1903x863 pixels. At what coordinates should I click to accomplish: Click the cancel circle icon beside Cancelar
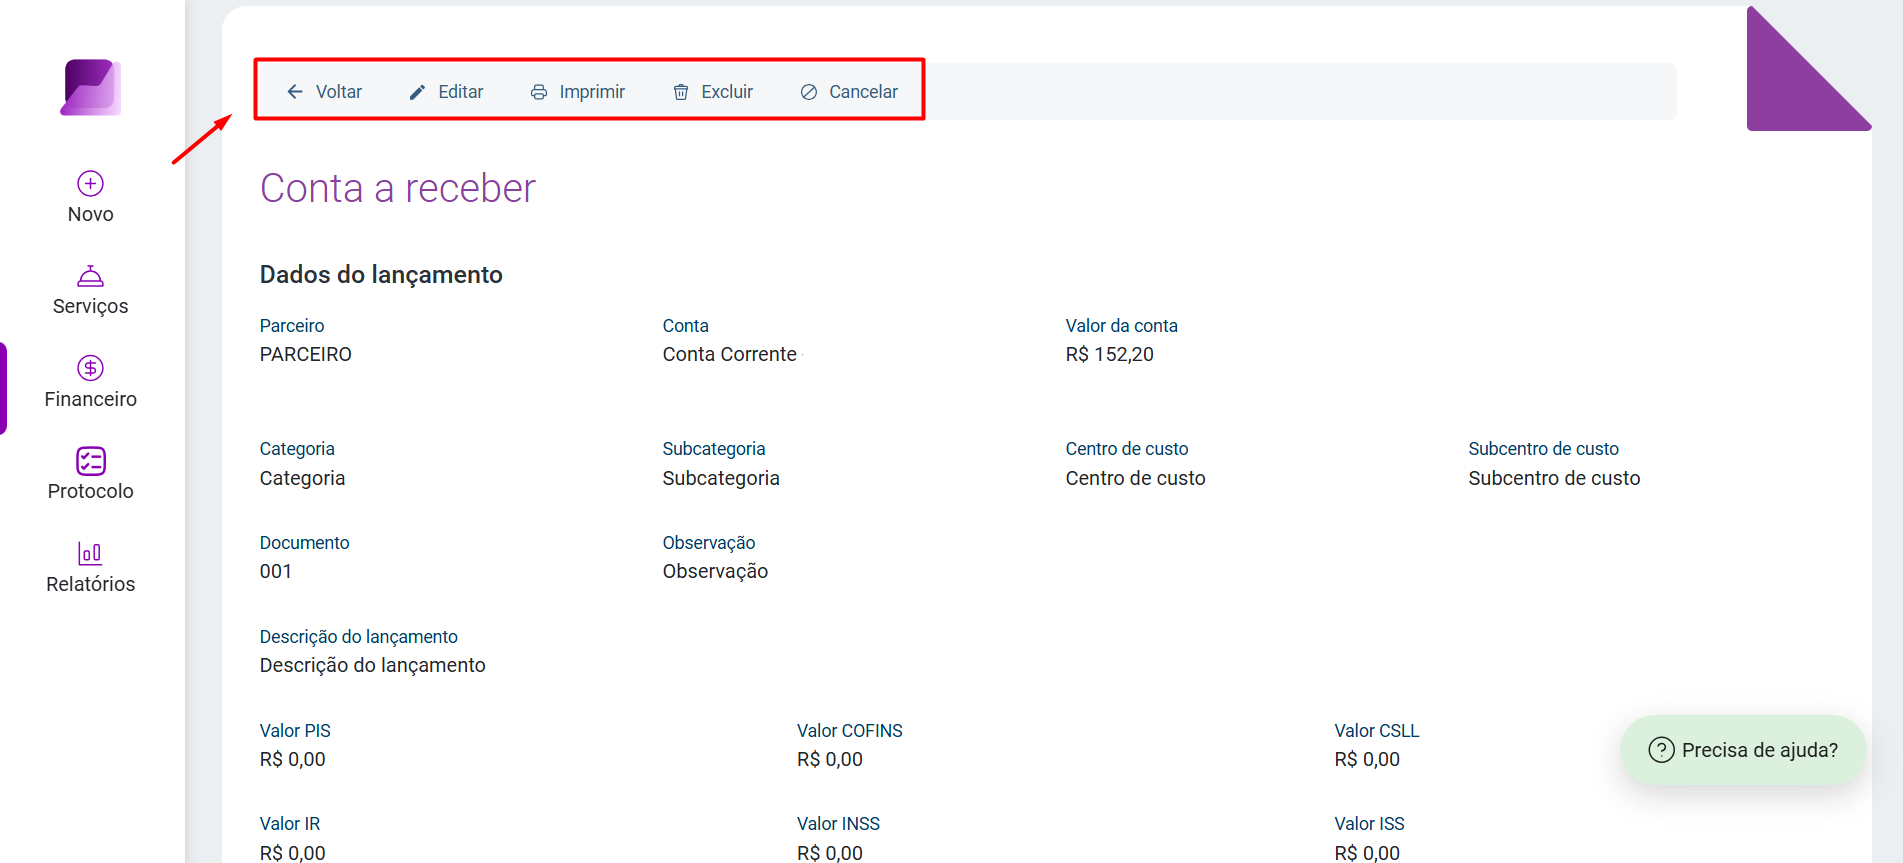point(809,92)
